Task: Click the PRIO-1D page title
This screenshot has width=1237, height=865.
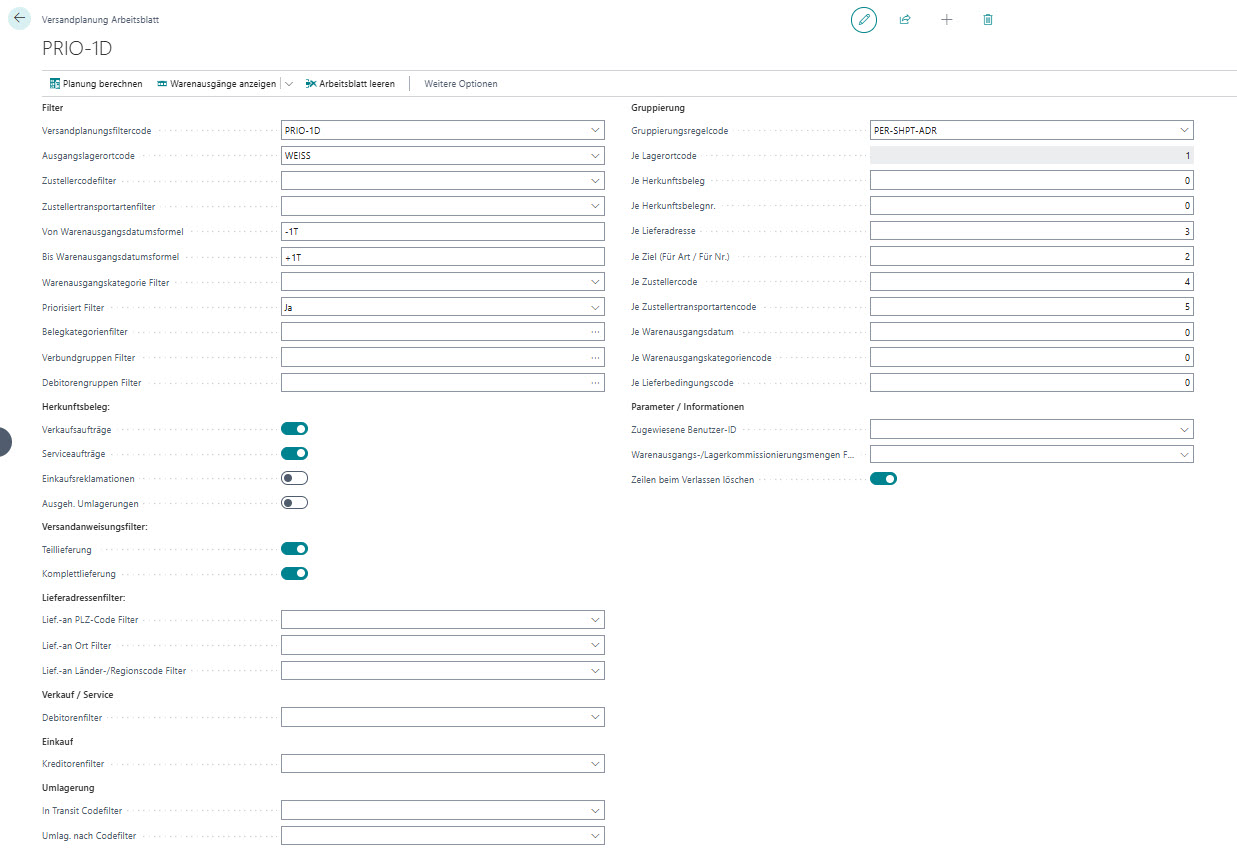Action: (x=76, y=47)
